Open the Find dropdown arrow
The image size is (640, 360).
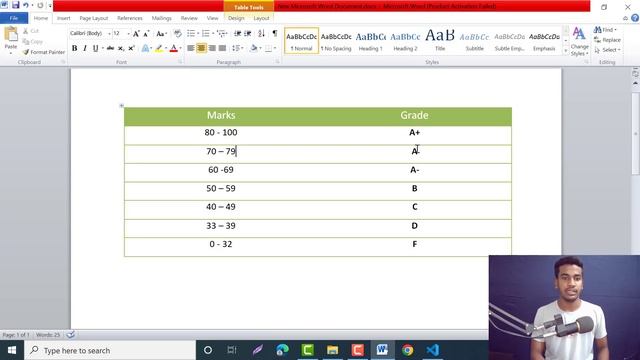pos(615,30)
